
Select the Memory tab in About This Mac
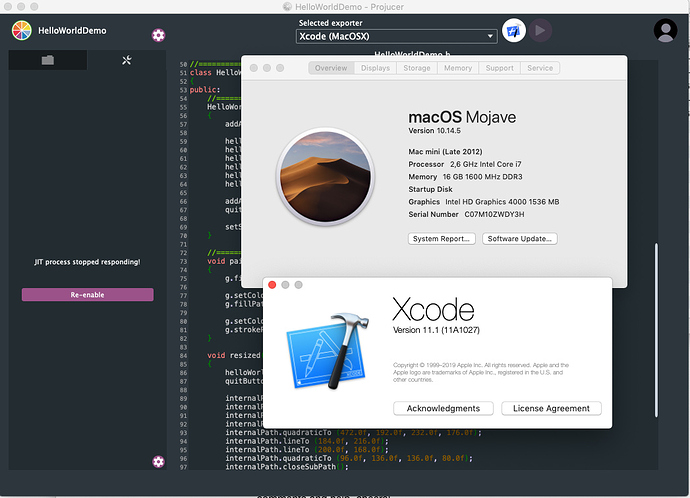(458, 68)
